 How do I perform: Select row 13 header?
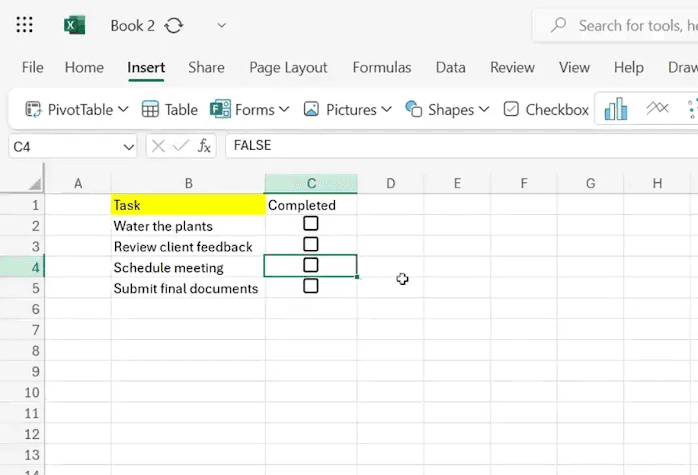pyautogui.click(x=22, y=455)
